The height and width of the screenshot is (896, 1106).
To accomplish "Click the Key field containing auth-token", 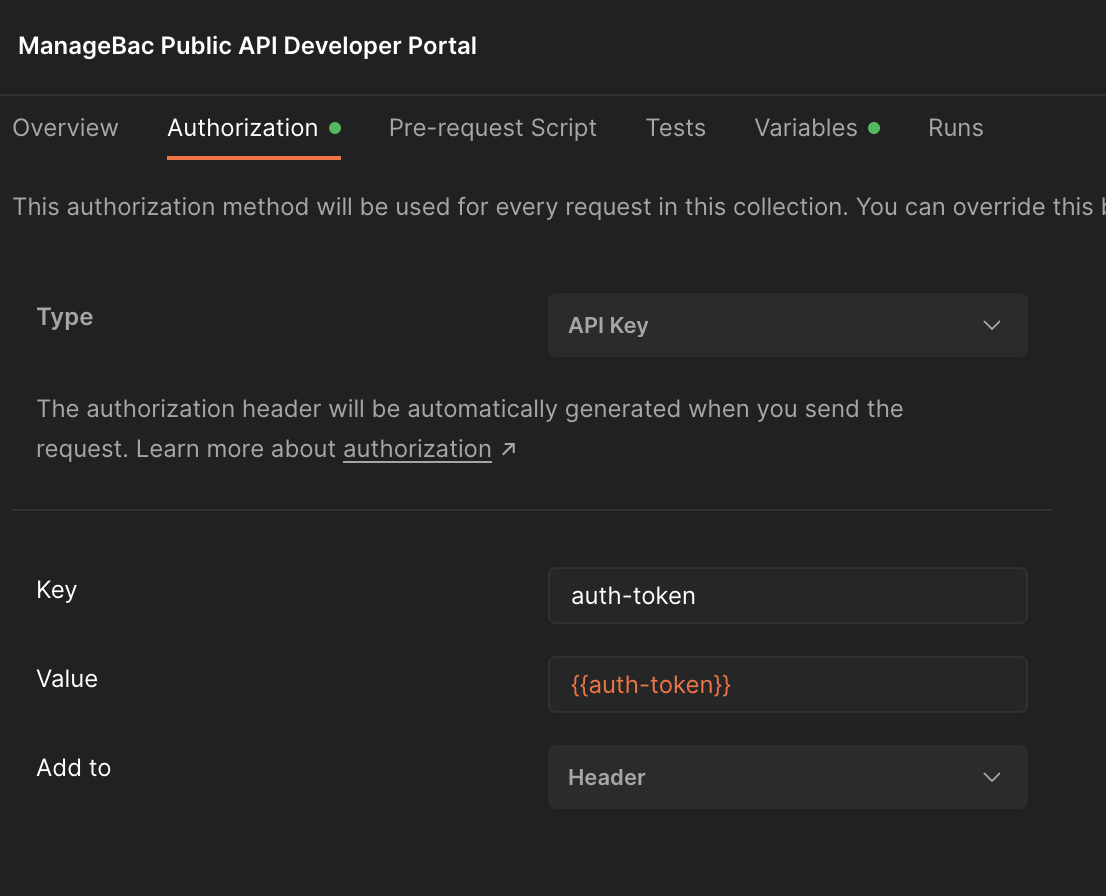I will point(787,595).
